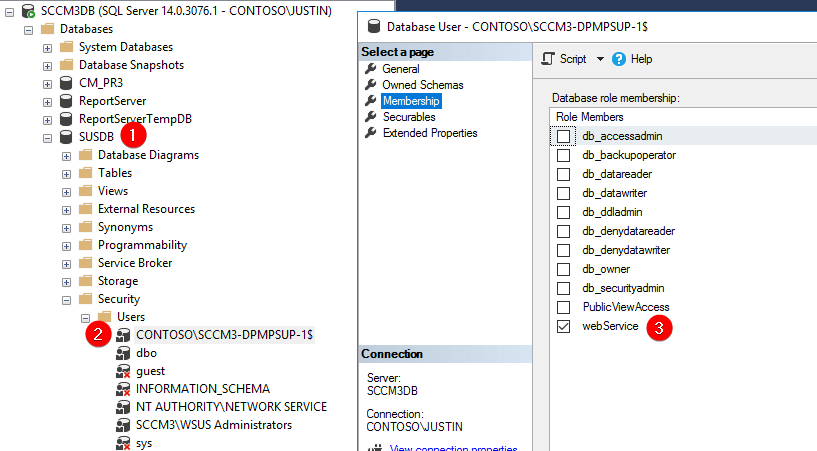Open the Script dropdown arrow
Viewport: 817px width, 451px height.
[x=600, y=59]
